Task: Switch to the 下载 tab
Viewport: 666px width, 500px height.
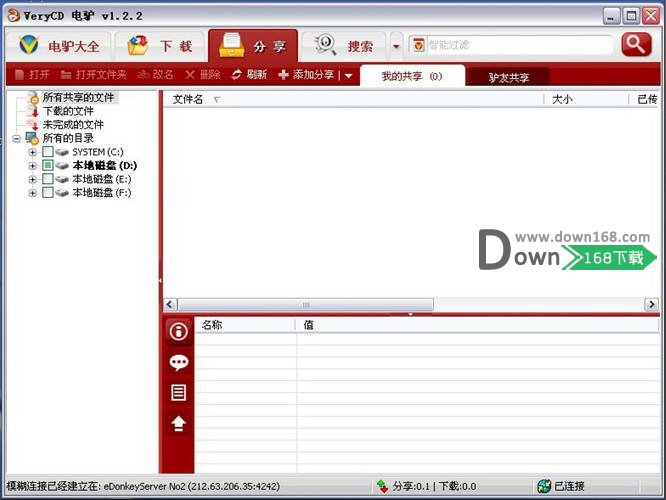Action: [x=160, y=46]
